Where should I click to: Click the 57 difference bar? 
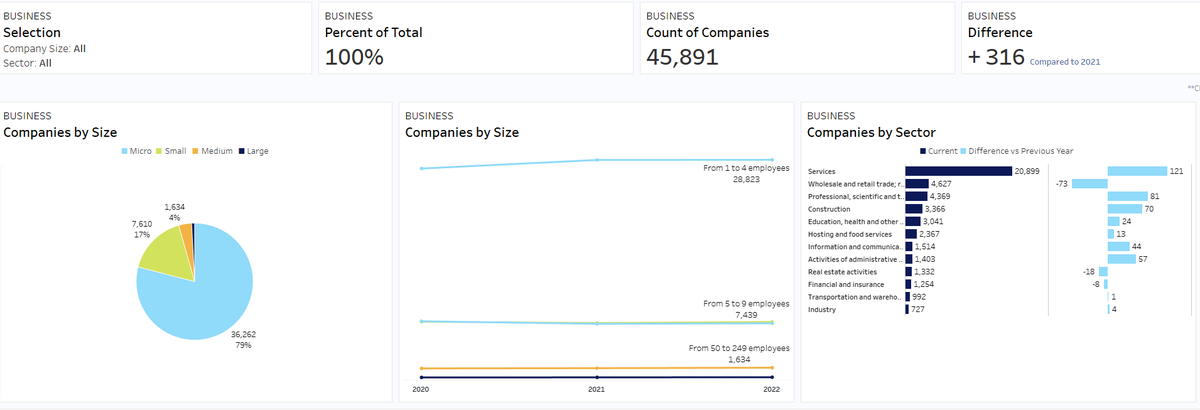1122,259
